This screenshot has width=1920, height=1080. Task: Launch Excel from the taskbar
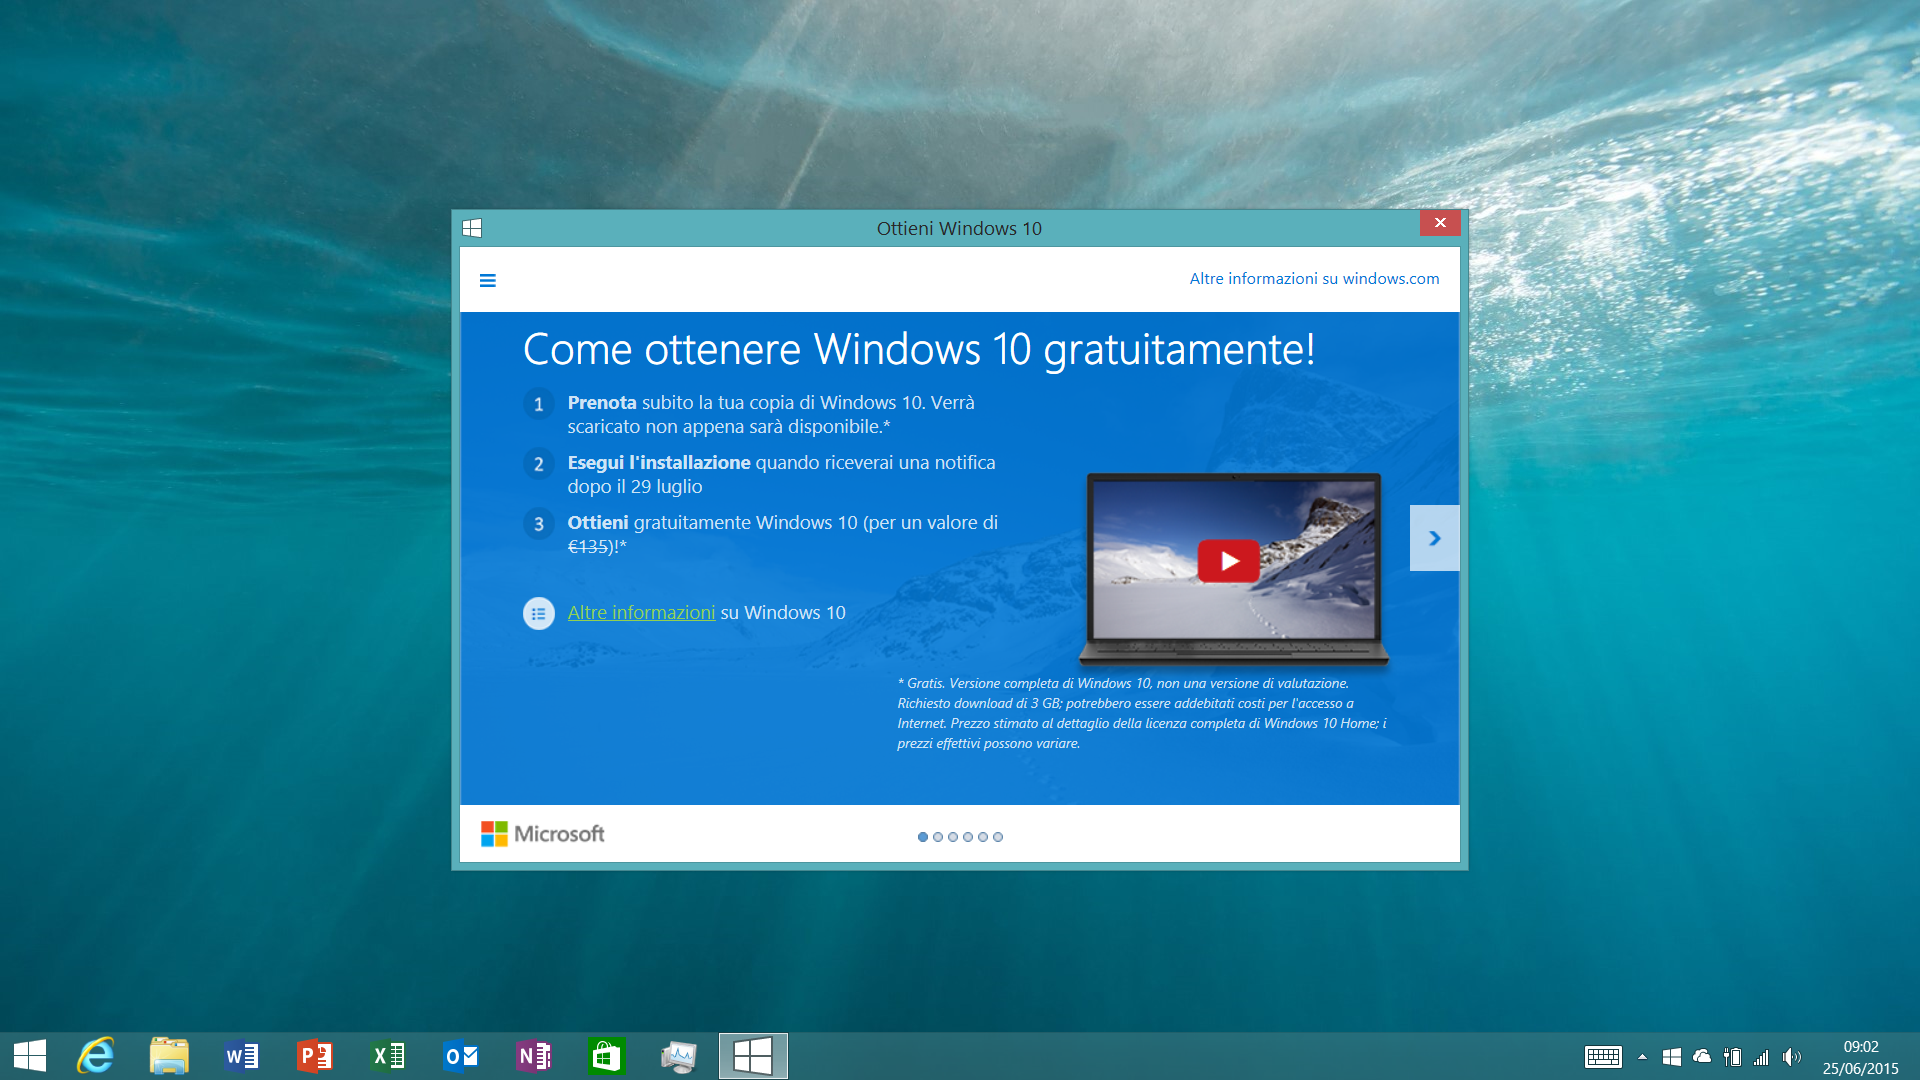coord(388,1056)
